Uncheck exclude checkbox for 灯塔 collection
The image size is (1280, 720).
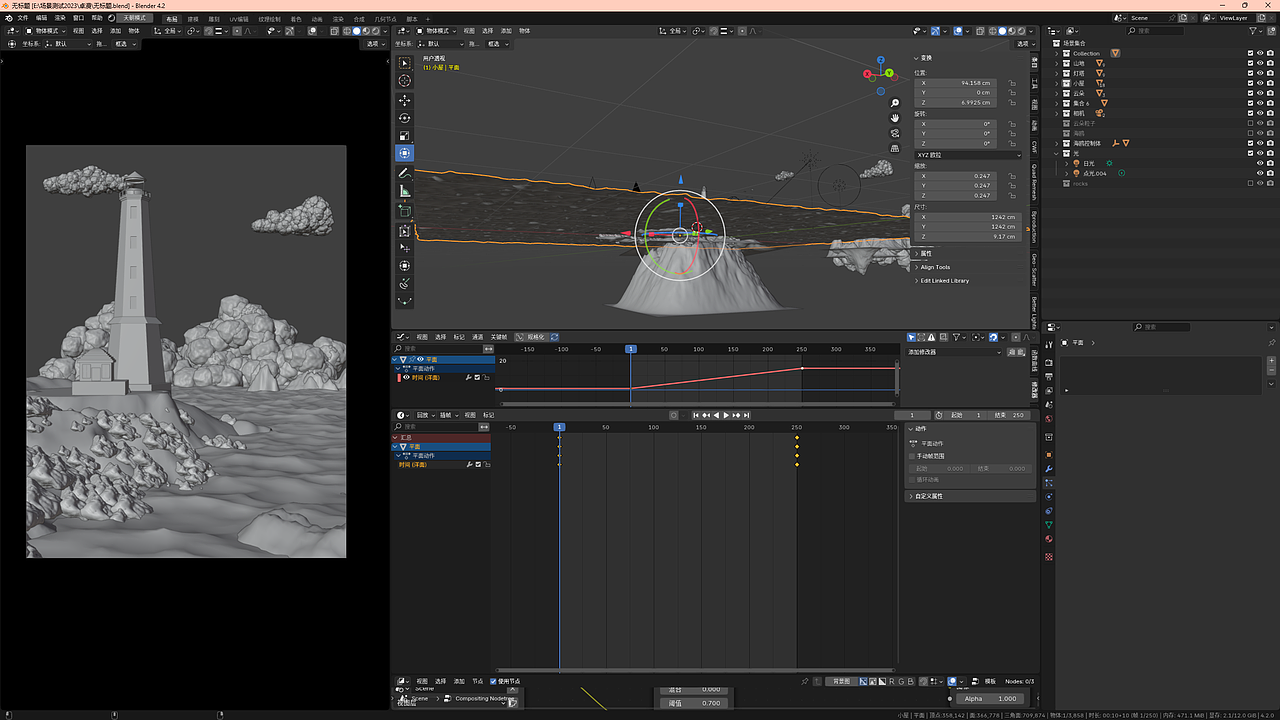coord(1250,73)
